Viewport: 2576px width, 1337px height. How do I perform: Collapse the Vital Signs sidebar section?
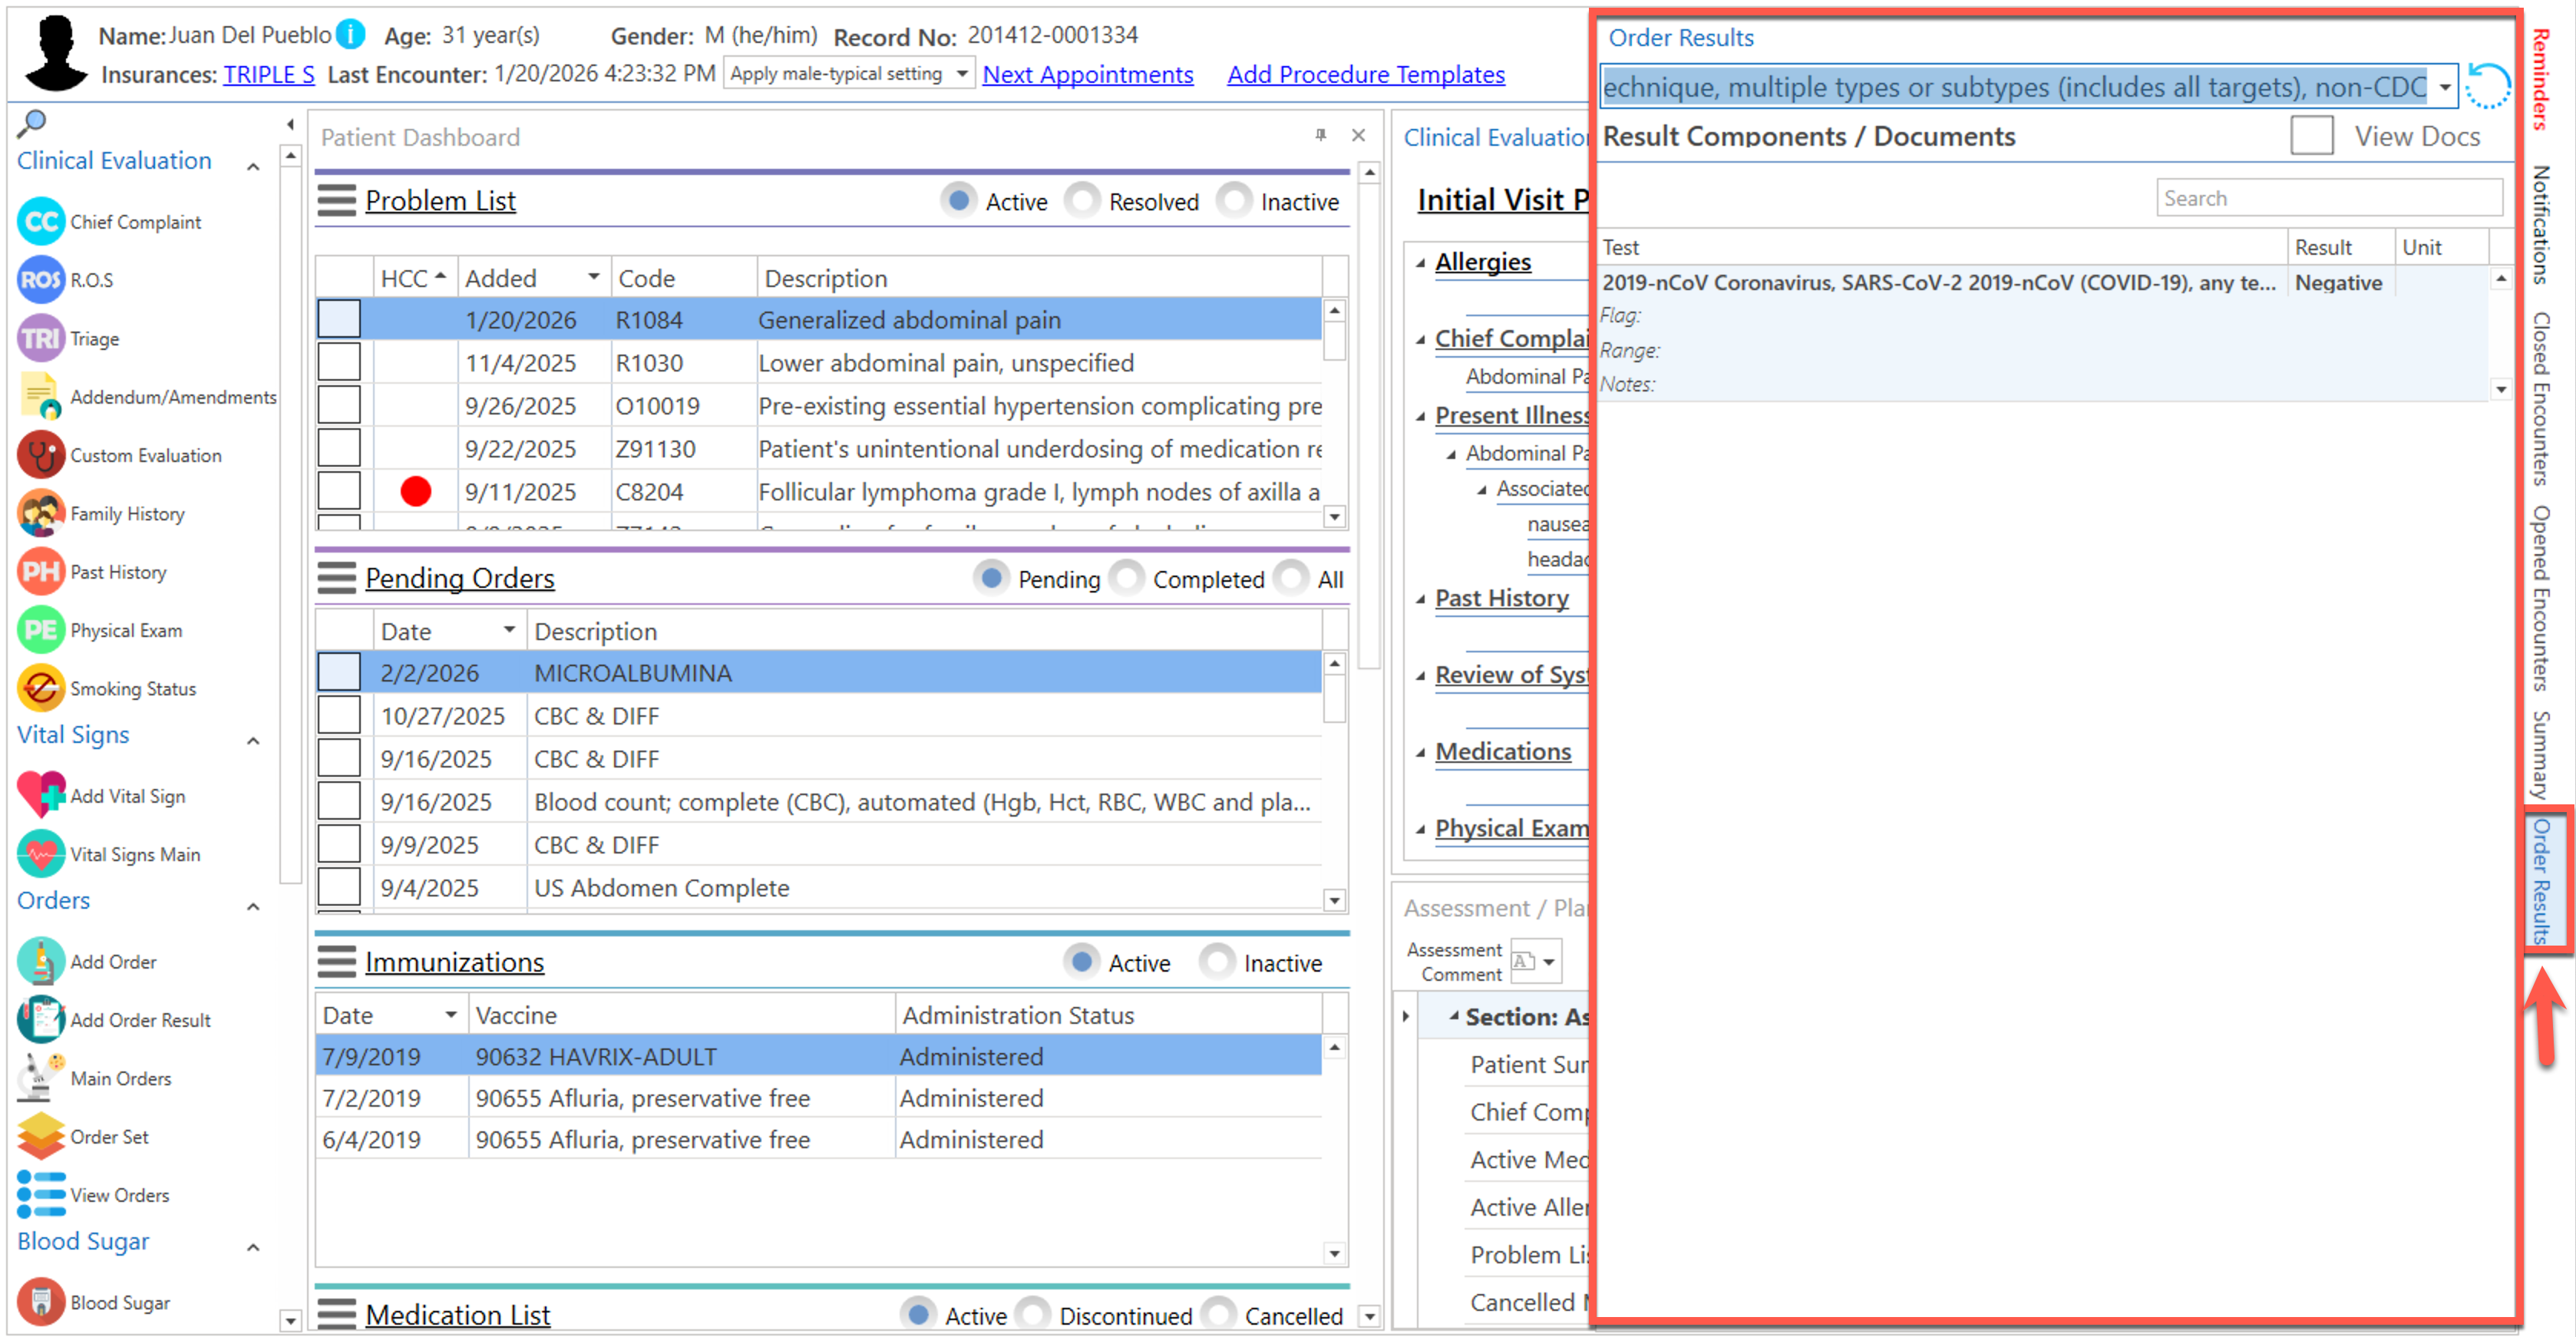pyautogui.click(x=254, y=741)
